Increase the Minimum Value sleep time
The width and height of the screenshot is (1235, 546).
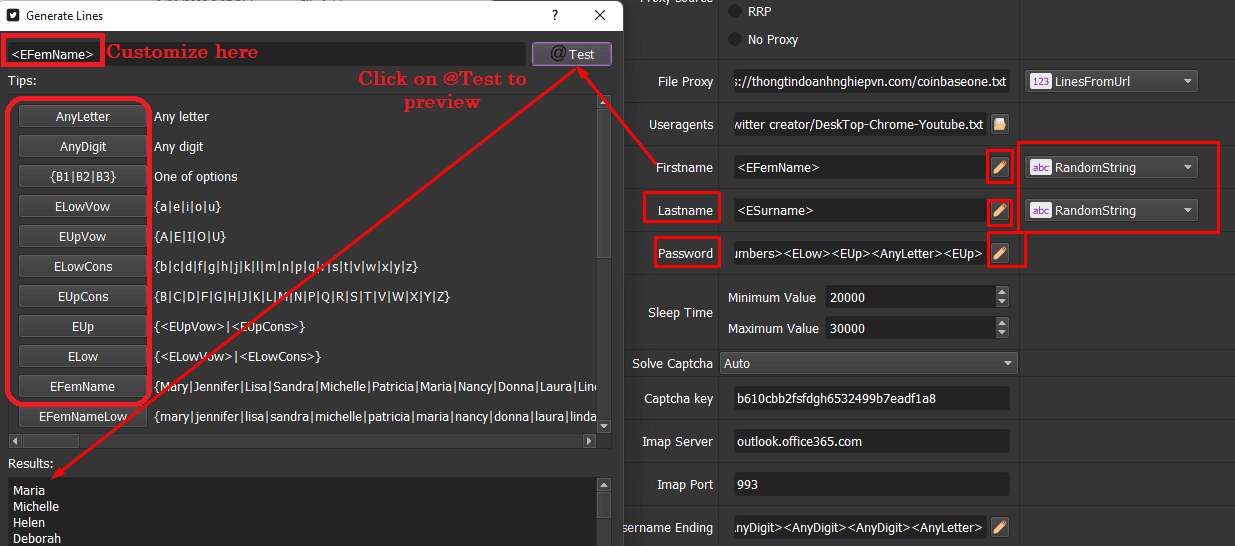coord(1002,293)
